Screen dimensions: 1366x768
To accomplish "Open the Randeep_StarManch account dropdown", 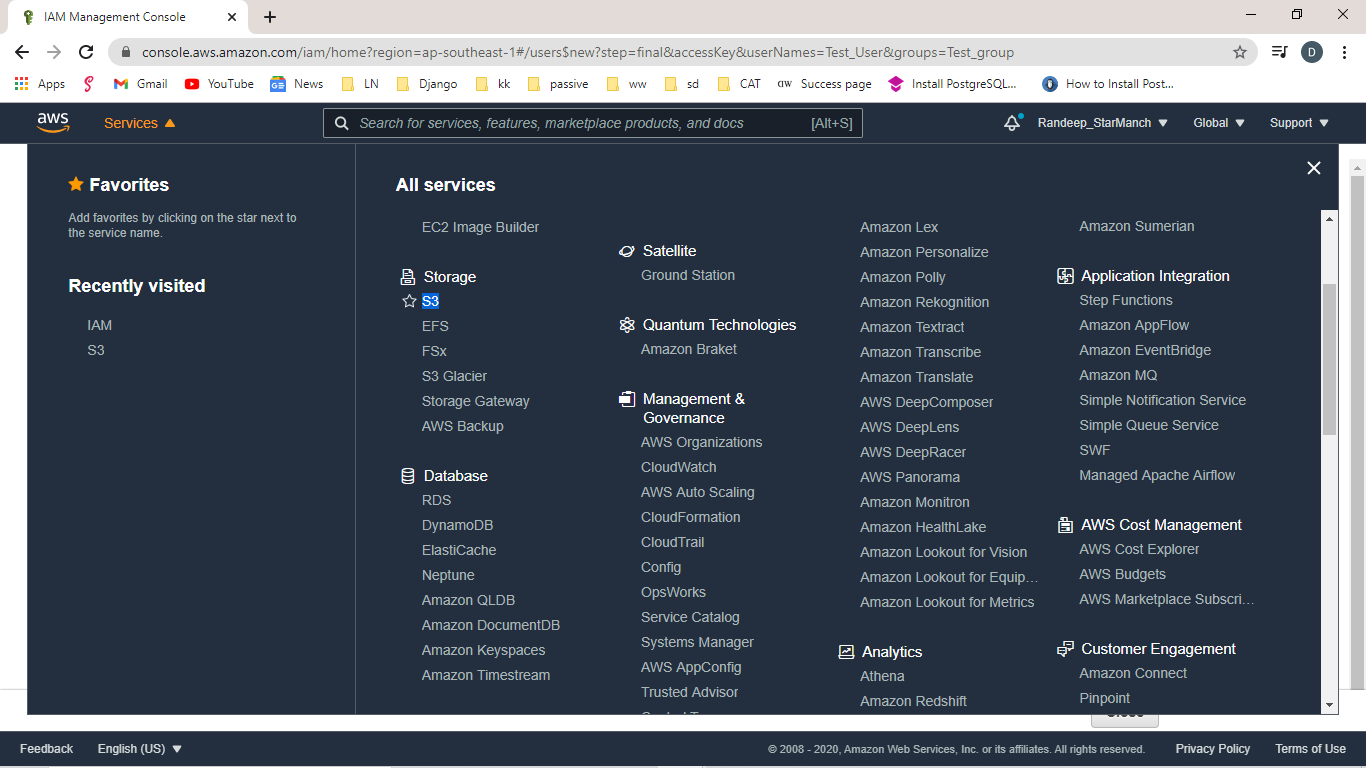I will coord(1102,123).
